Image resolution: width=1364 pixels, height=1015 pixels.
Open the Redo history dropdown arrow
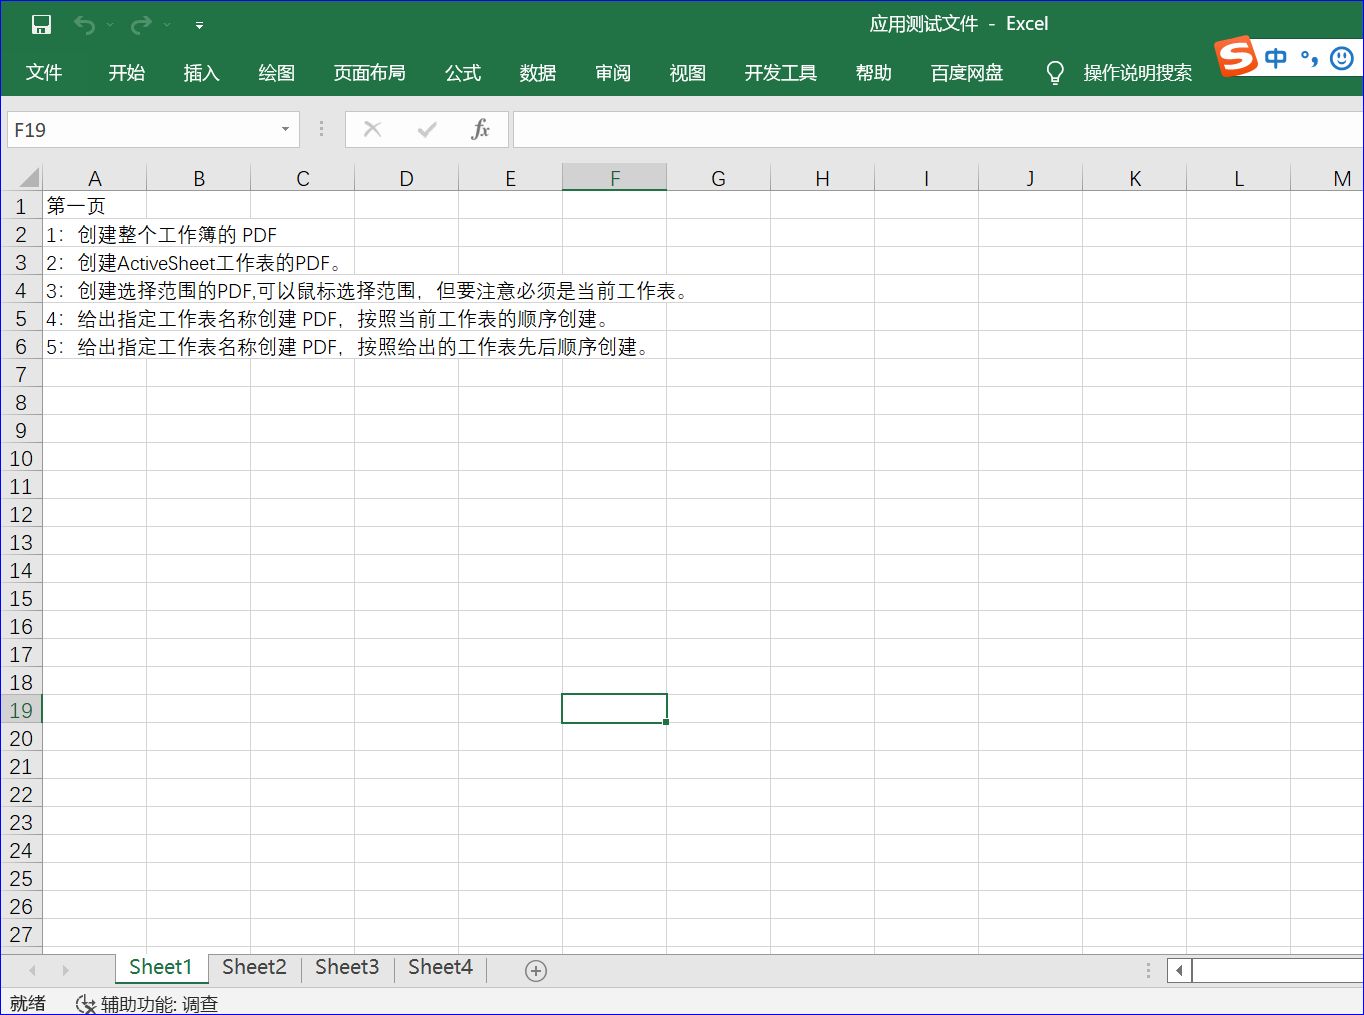pyautogui.click(x=167, y=25)
